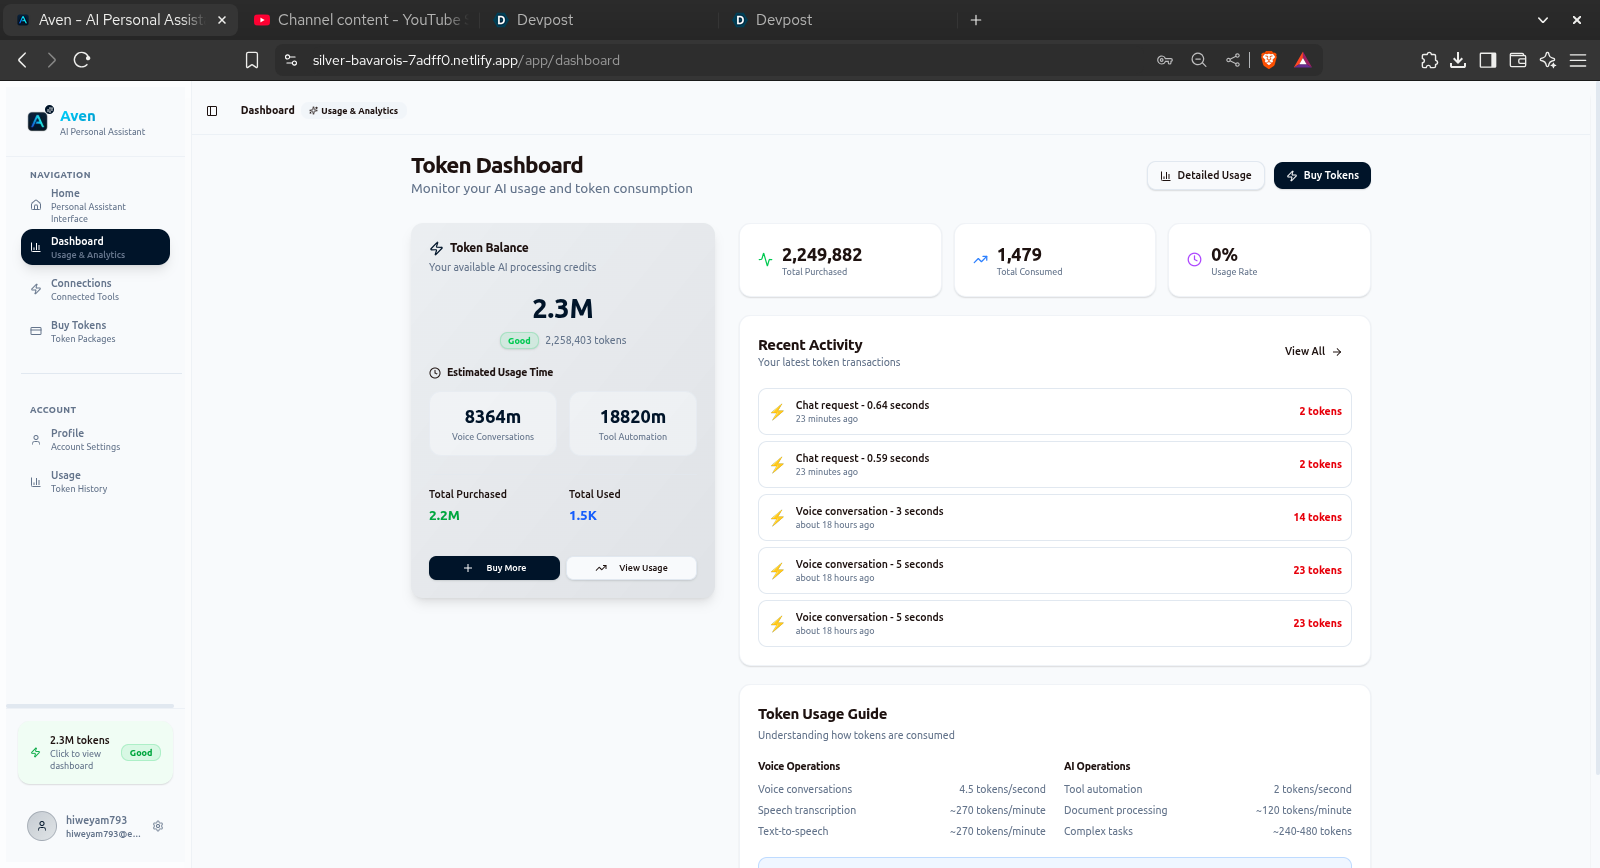Select Chat request - 0.64 seconds row
1600x868 pixels.
pyautogui.click(x=1054, y=412)
